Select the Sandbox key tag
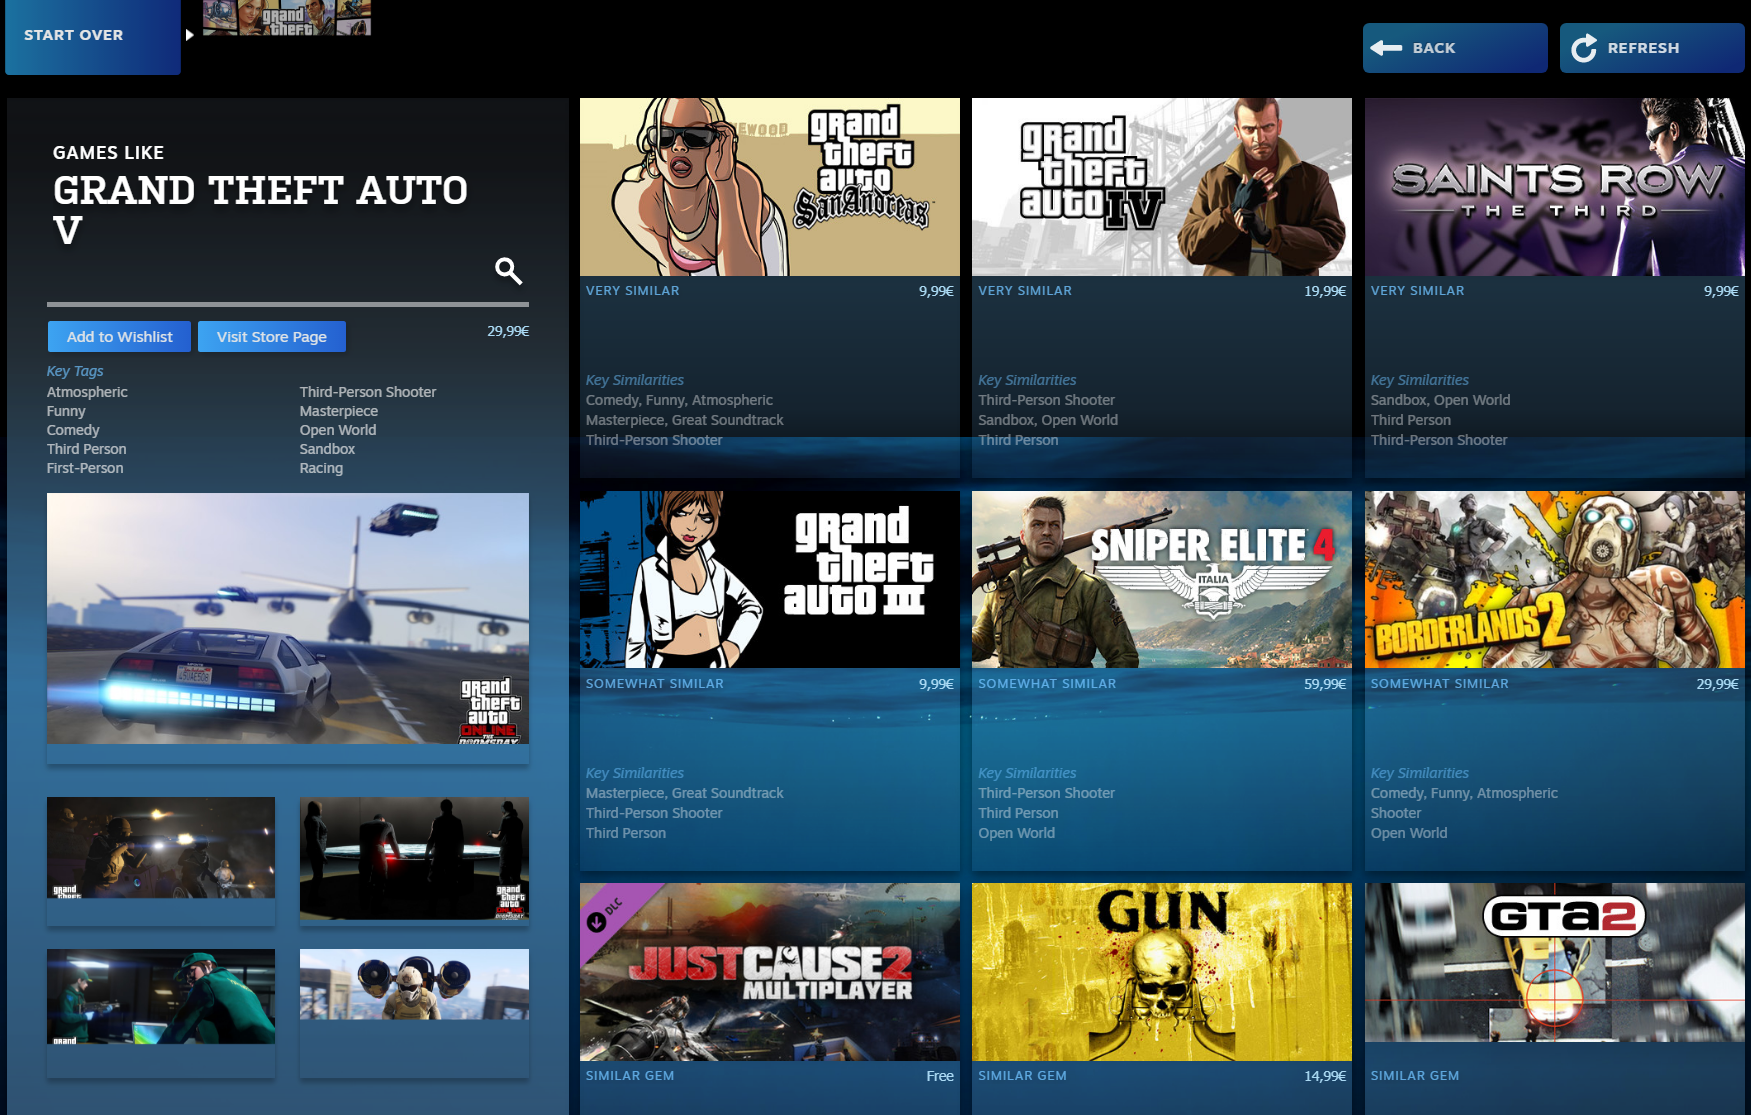 point(327,449)
